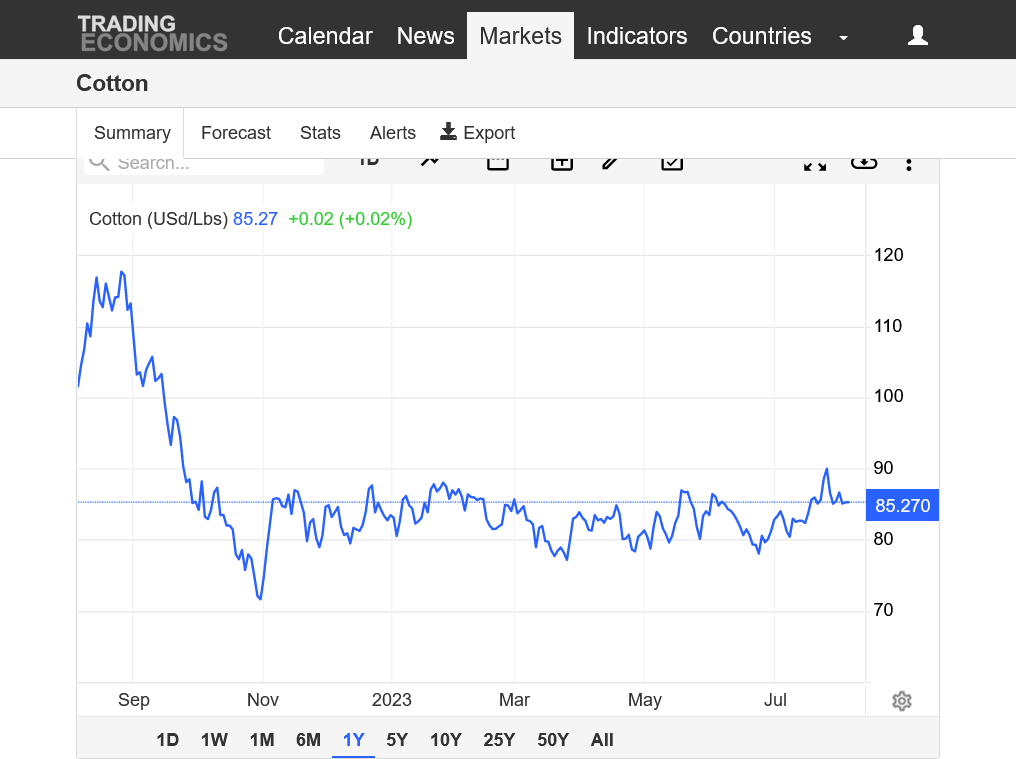Image resolution: width=1016 pixels, height=759 pixels.
Task: Select the 1Y time range
Action: 353,740
